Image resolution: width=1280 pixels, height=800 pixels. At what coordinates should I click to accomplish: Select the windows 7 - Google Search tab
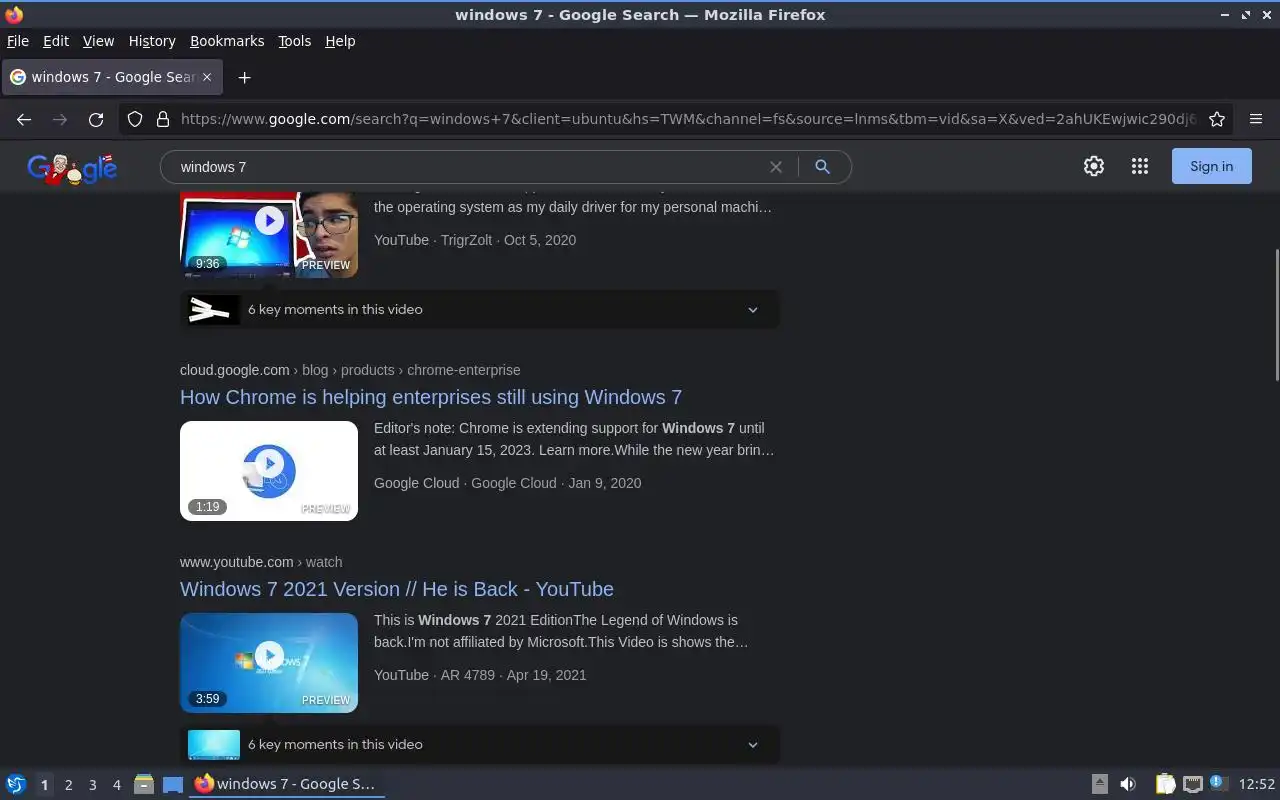(112, 77)
